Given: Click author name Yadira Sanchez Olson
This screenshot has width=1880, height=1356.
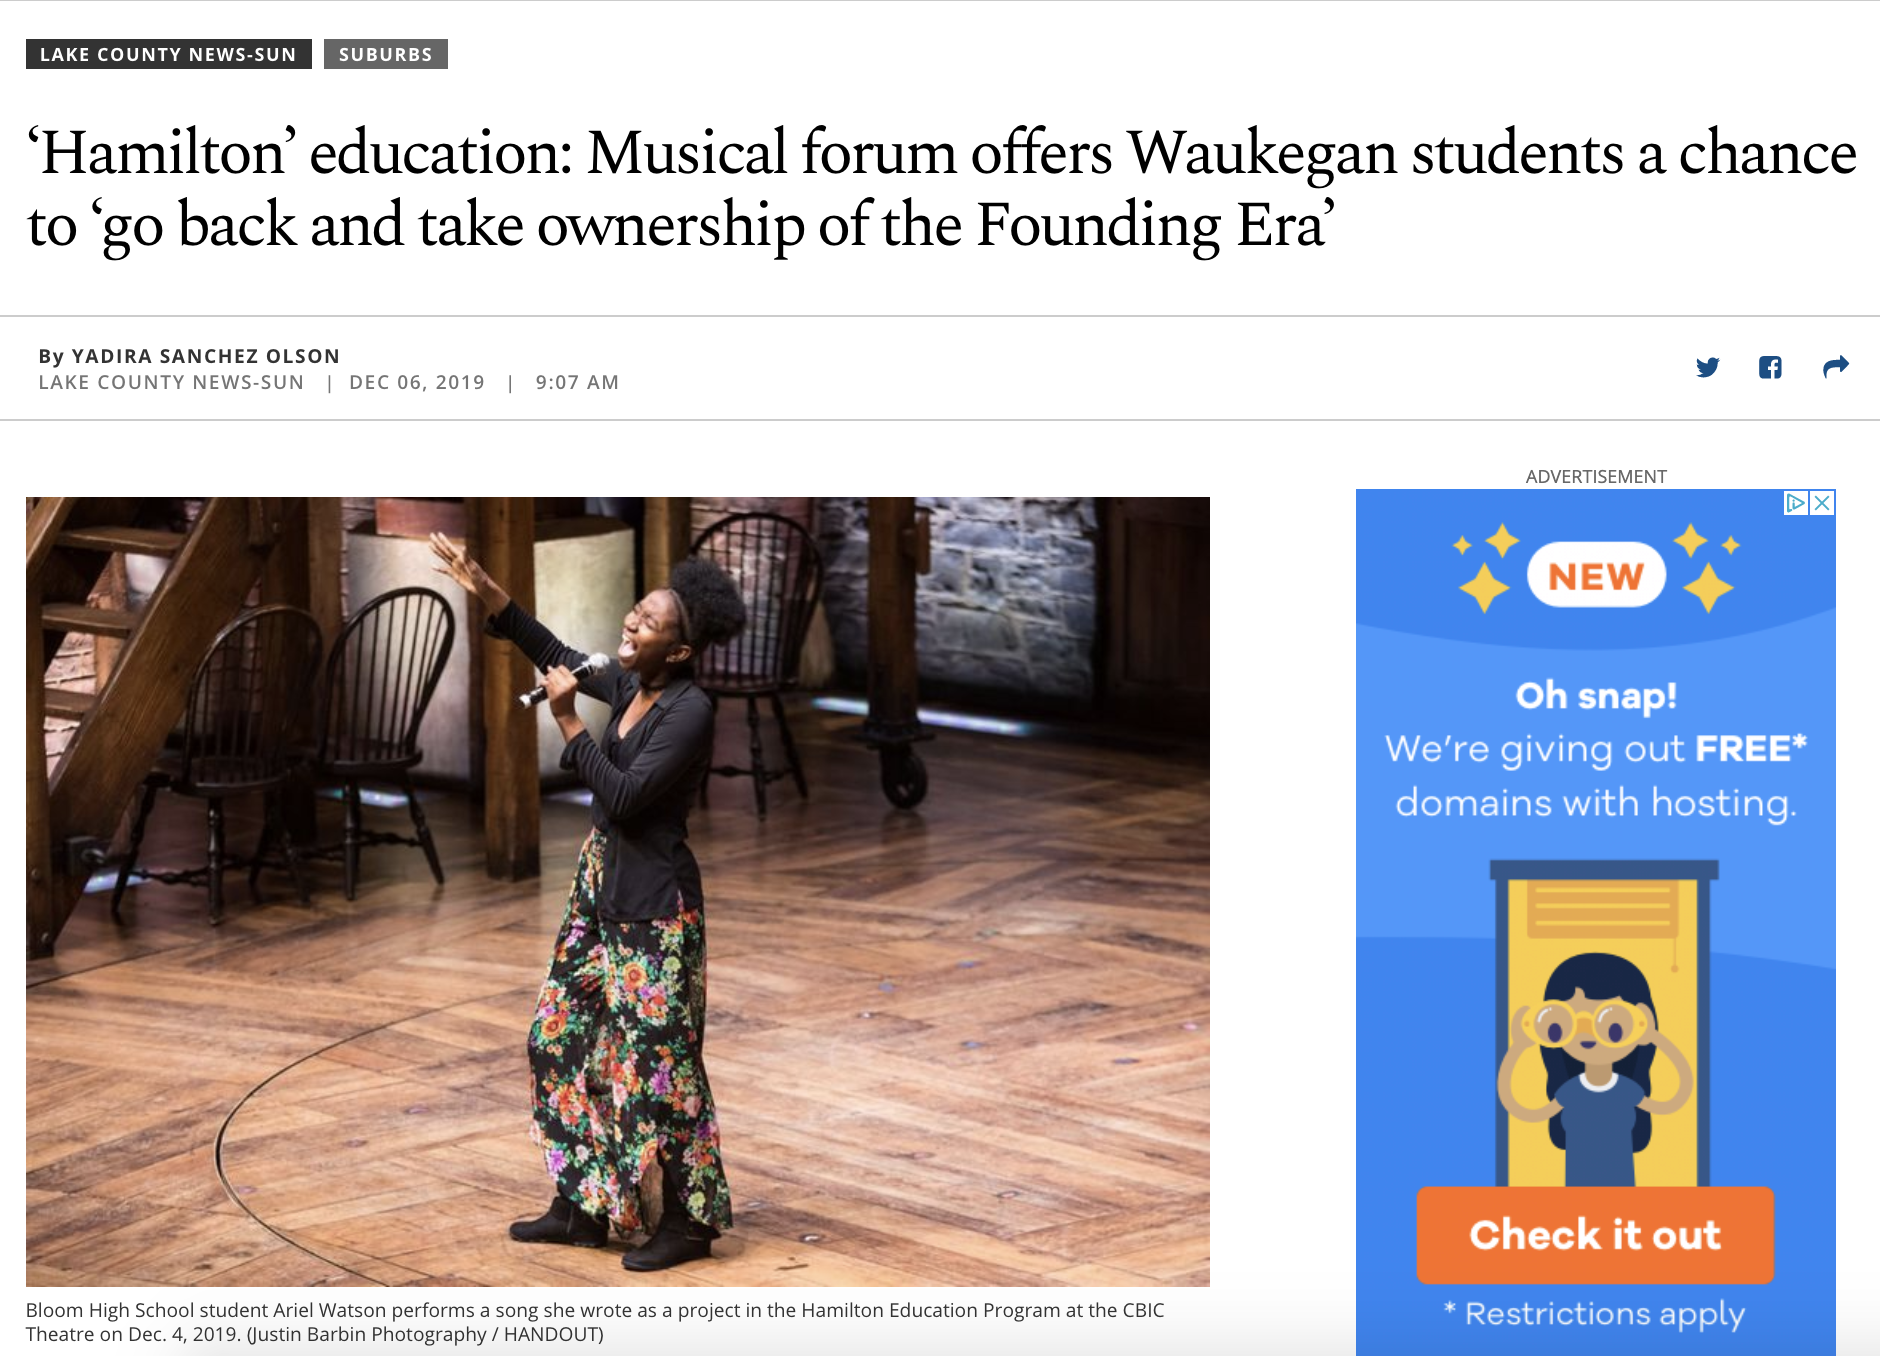Looking at the screenshot, I should (x=205, y=356).
